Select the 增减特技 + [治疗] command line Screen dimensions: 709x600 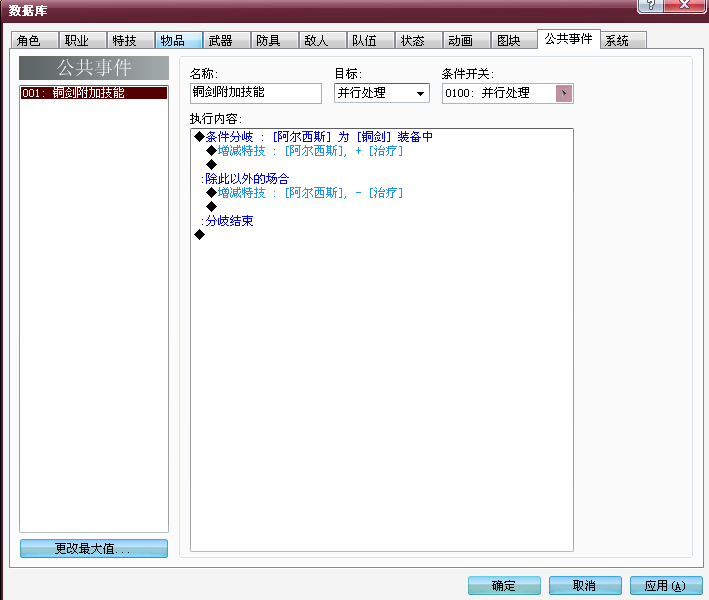click(304, 151)
